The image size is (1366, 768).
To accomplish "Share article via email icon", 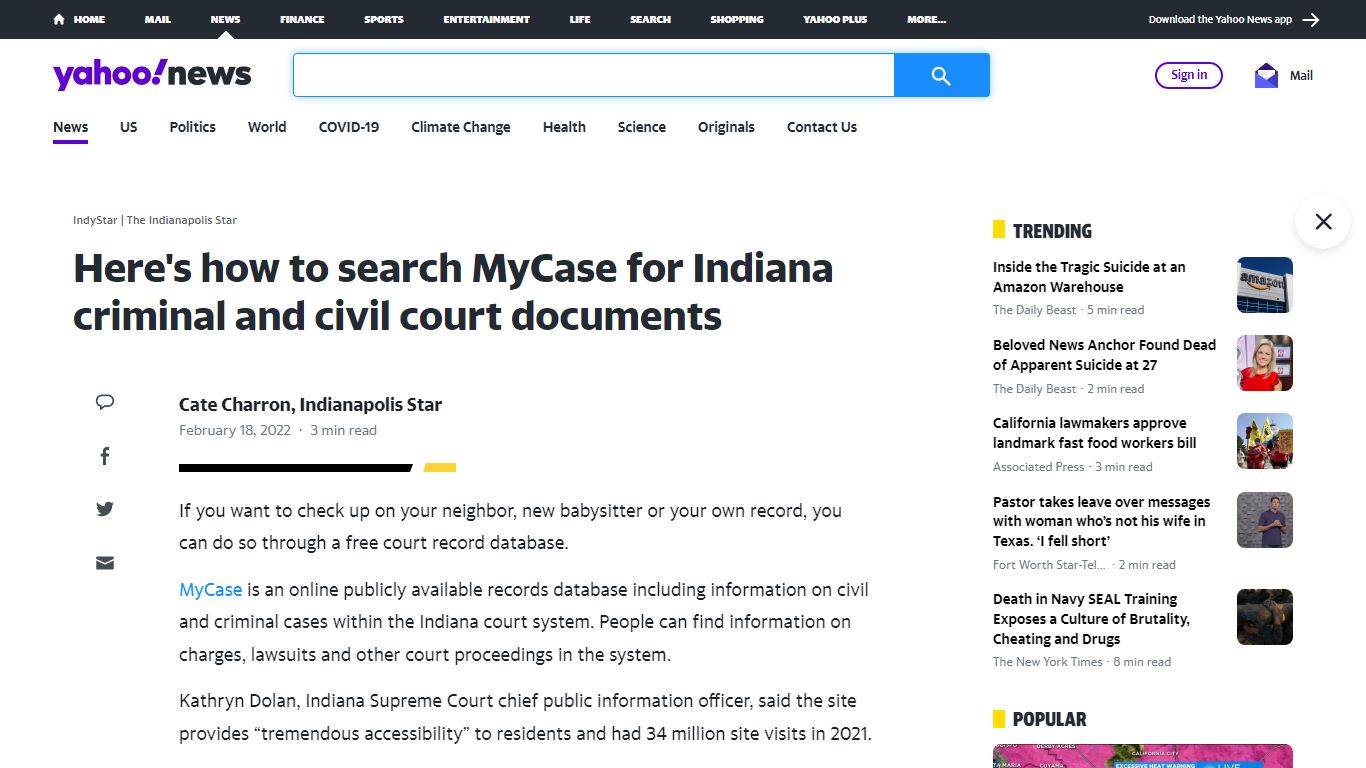I will tap(105, 562).
